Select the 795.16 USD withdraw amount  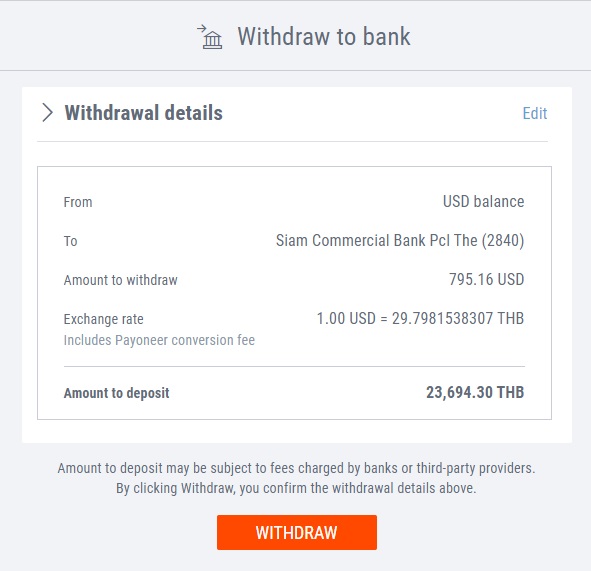pos(487,280)
